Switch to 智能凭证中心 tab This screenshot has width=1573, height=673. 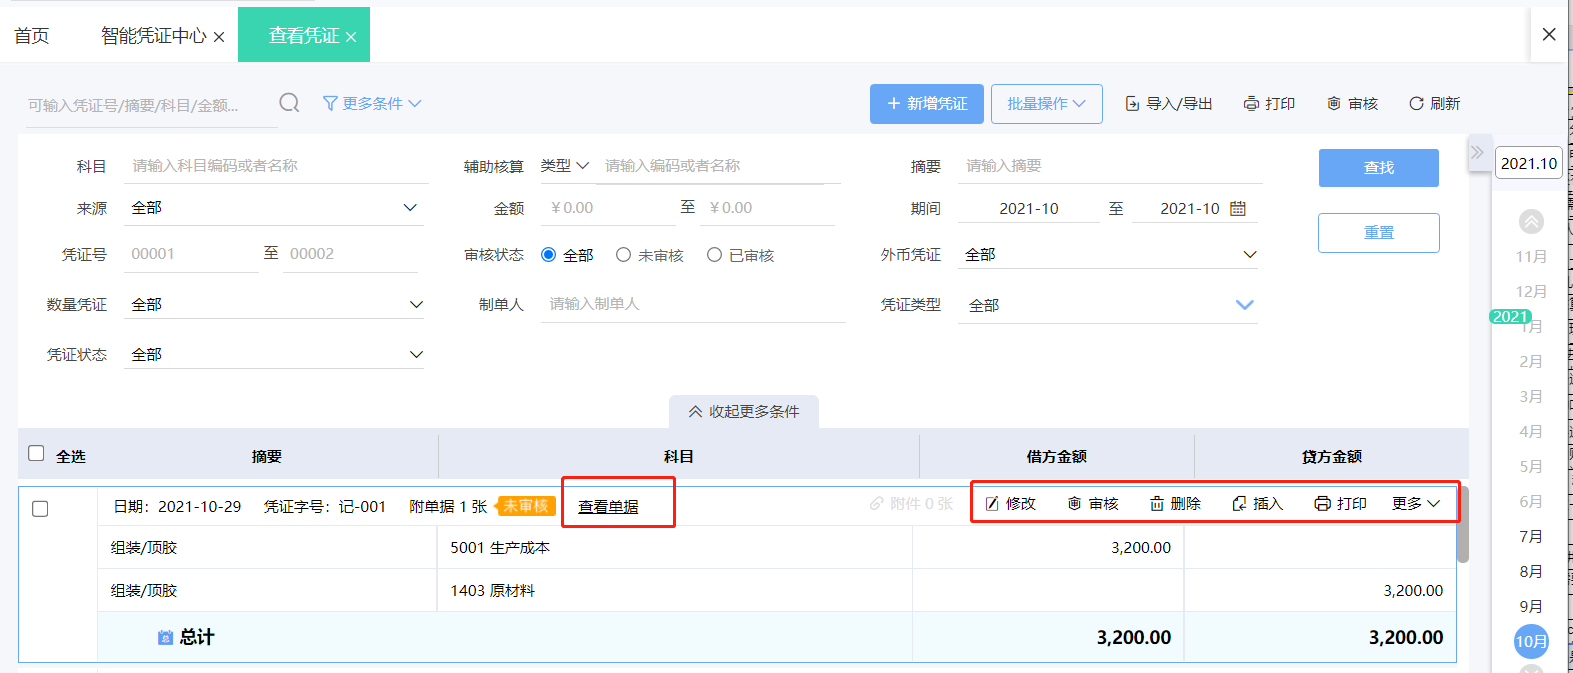153,36
